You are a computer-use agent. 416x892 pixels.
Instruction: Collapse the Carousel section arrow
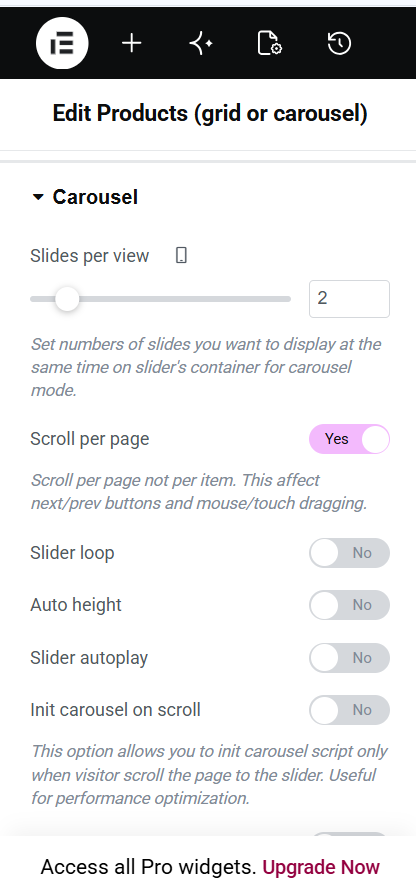click(38, 197)
